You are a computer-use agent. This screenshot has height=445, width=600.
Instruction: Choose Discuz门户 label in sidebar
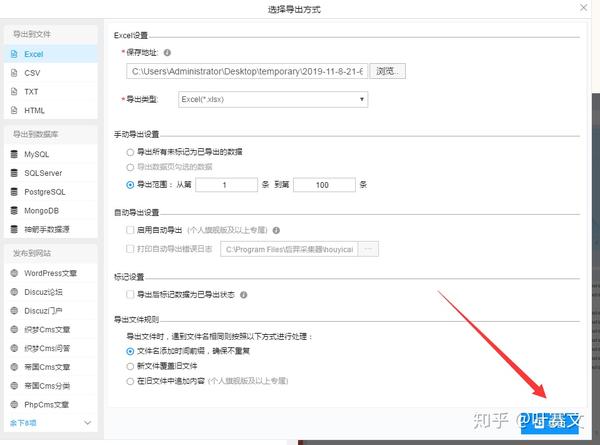click(x=43, y=311)
